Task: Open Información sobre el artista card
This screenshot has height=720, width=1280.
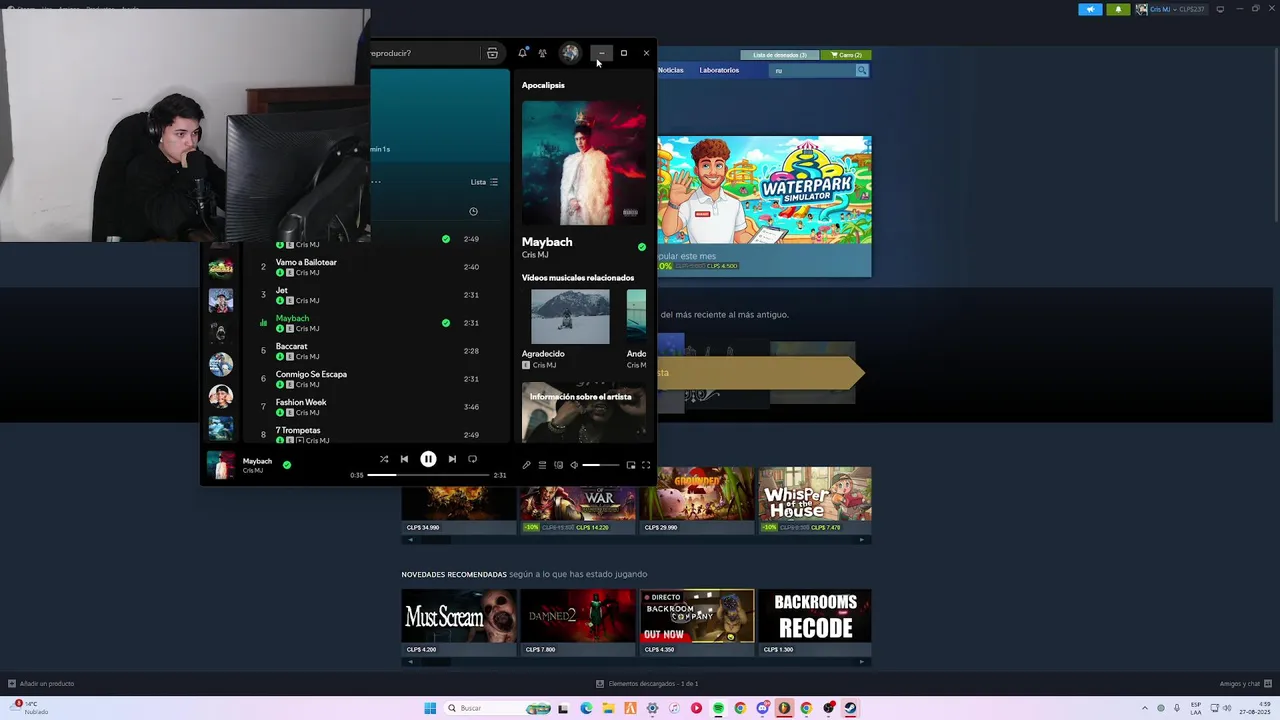Action: click(x=584, y=412)
